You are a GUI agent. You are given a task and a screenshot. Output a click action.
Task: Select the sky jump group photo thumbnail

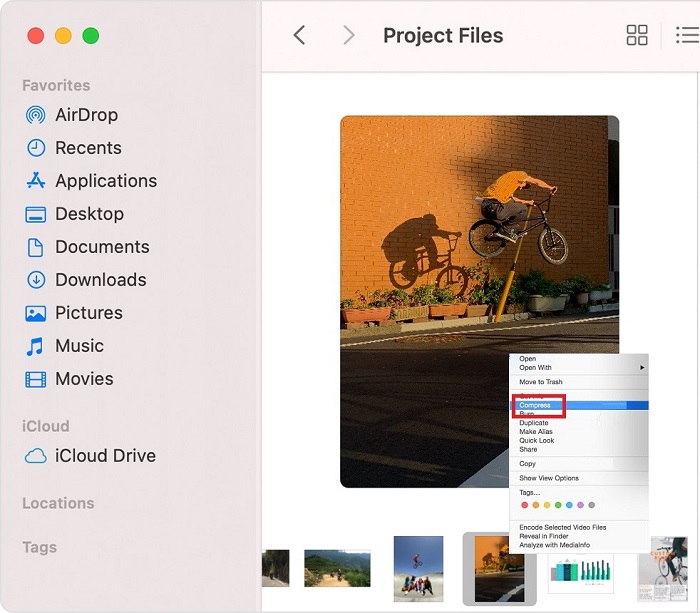coord(418,569)
